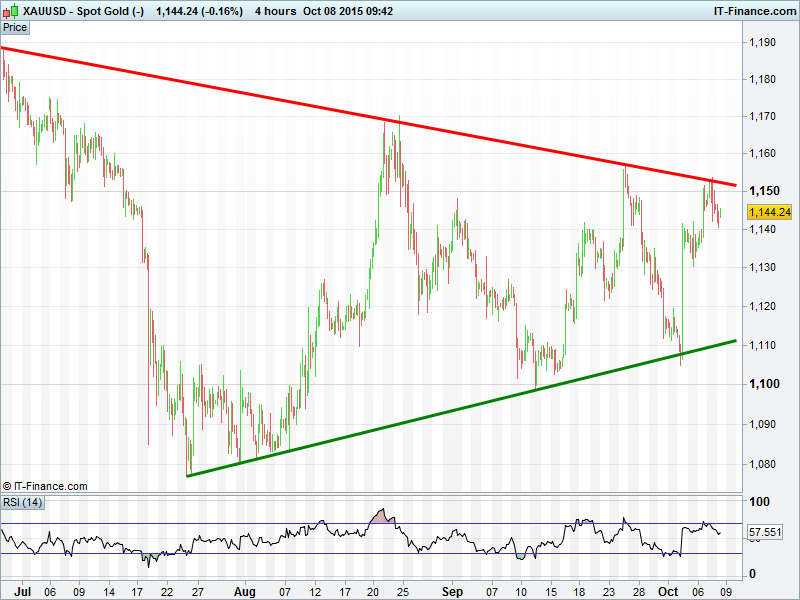The image size is (800, 600).
Task: Select the RSI (14) indicator label
Action: click(22, 502)
